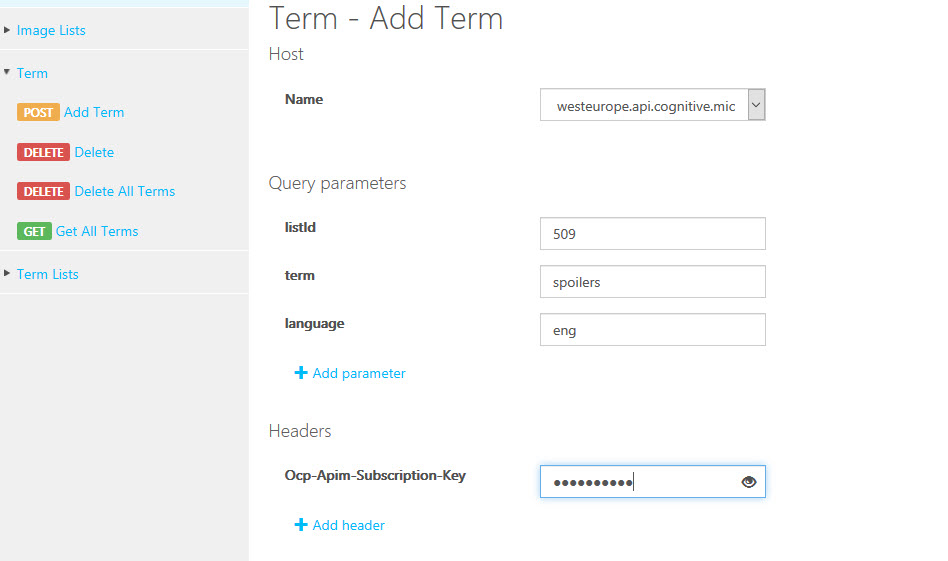The height and width of the screenshot is (561, 948).
Task: Open the host Name dropdown arrow
Action: coord(756,105)
